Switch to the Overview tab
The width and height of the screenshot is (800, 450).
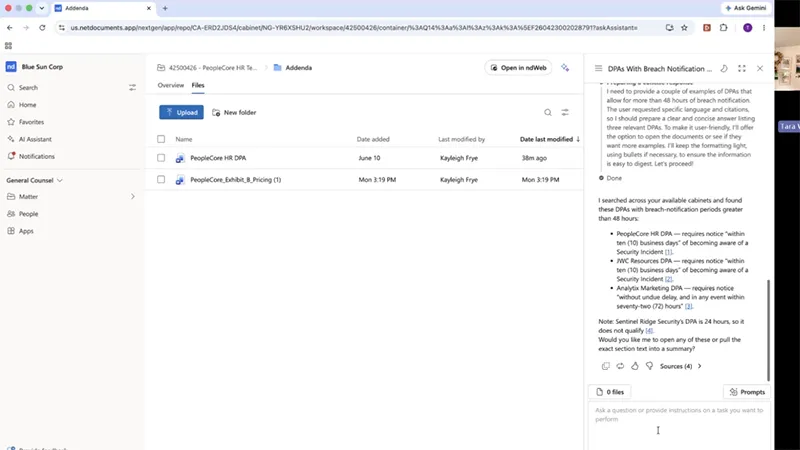[x=170, y=85]
